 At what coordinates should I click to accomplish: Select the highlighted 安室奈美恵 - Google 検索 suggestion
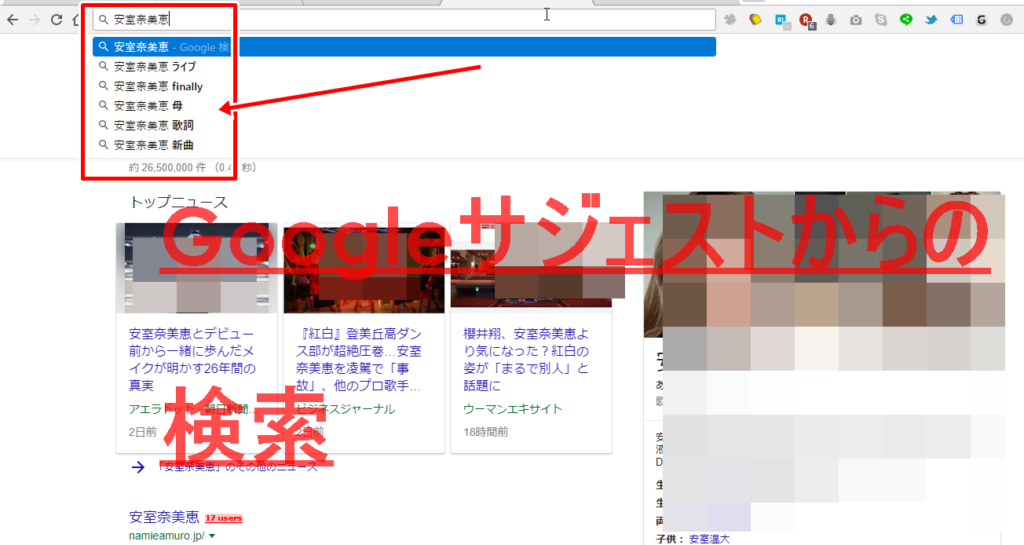pos(404,47)
